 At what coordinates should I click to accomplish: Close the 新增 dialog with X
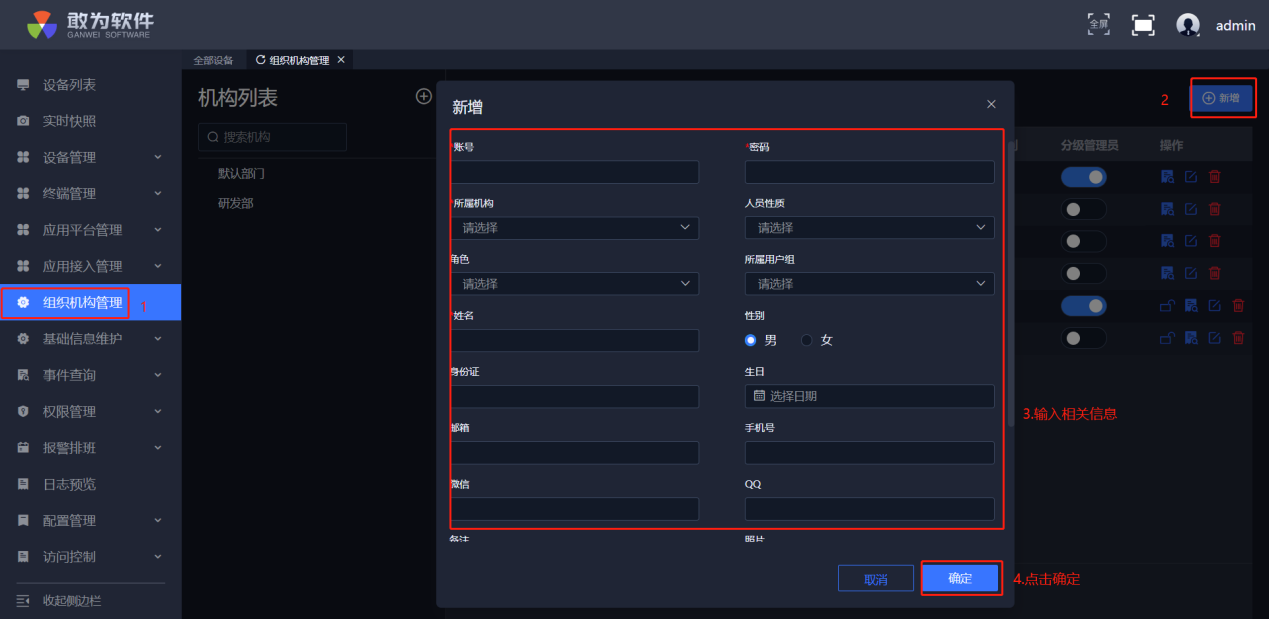tap(991, 104)
